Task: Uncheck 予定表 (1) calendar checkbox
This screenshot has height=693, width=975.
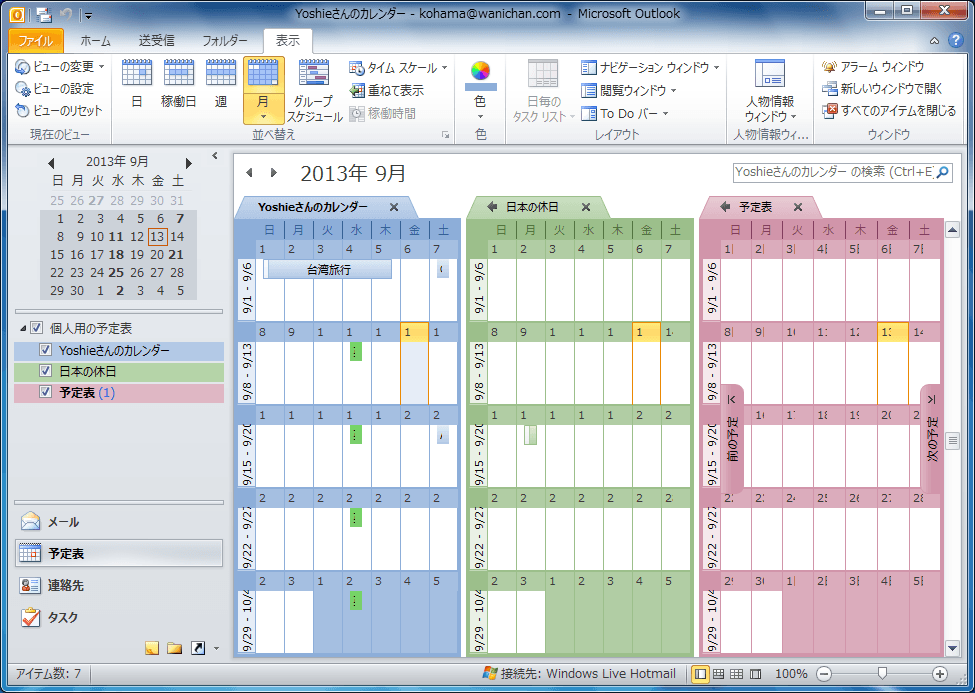Action: point(45,392)
